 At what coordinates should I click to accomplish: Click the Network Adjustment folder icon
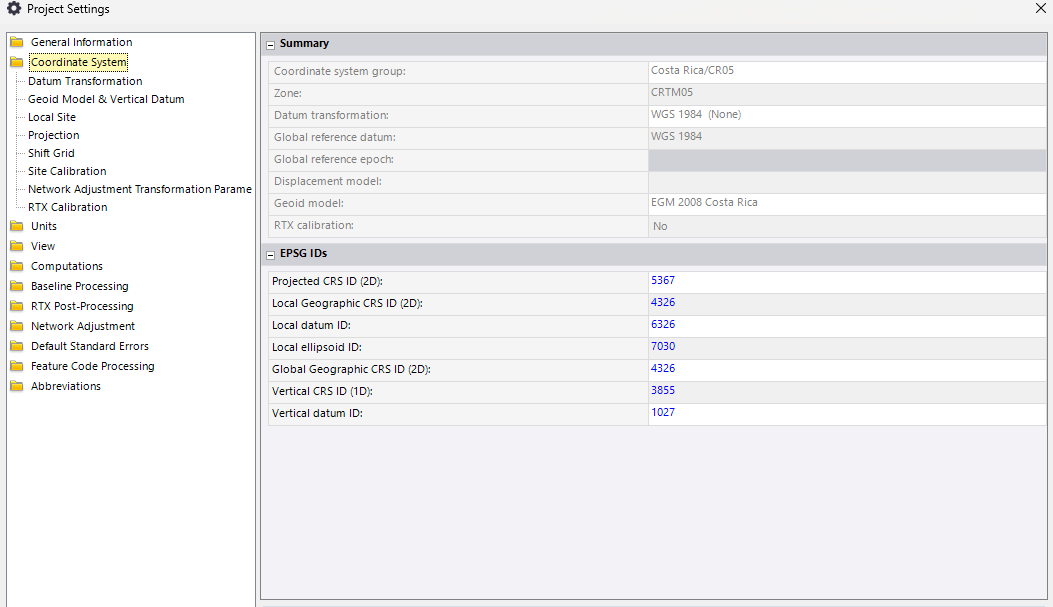click(x=17, y=326)
